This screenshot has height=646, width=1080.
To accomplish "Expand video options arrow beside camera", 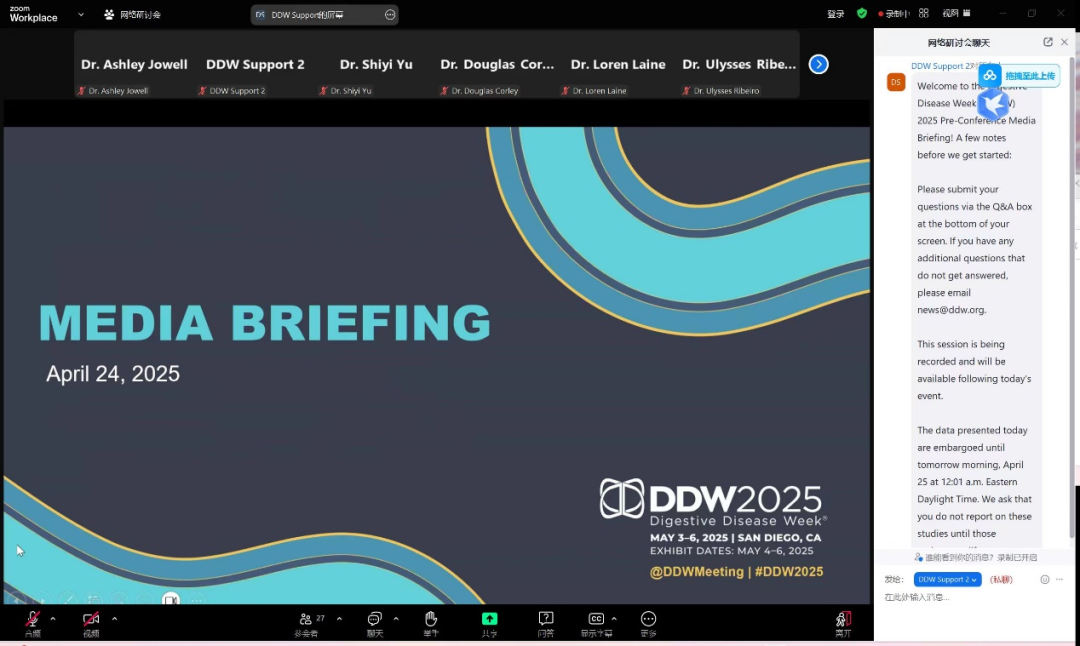I will pos(114,618).
